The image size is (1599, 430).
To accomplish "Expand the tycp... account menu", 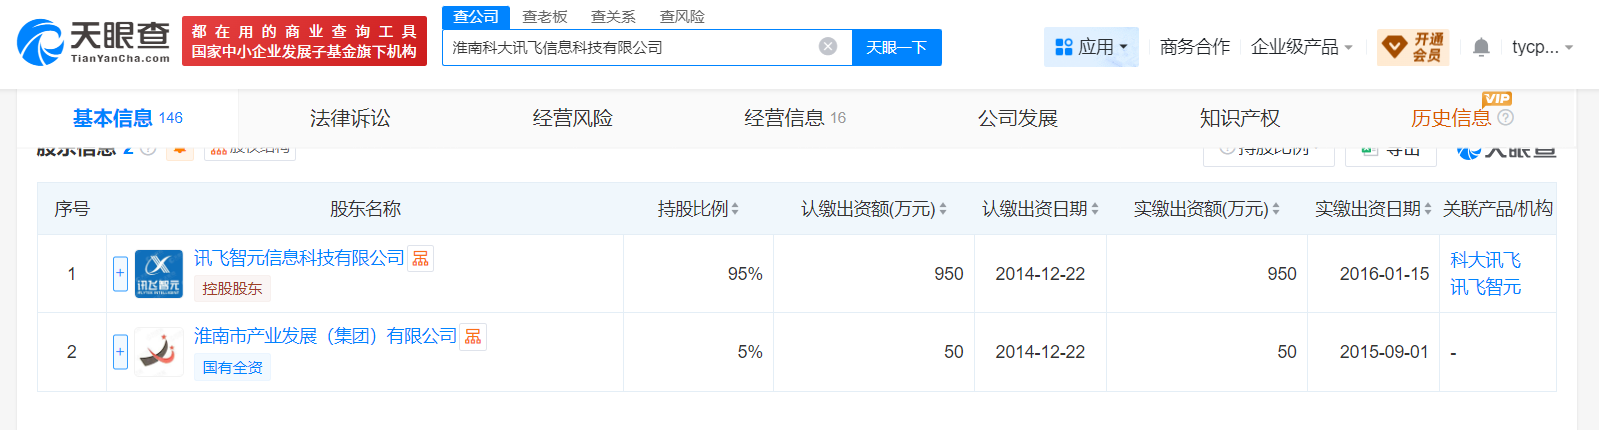I will coord(1542,47).
